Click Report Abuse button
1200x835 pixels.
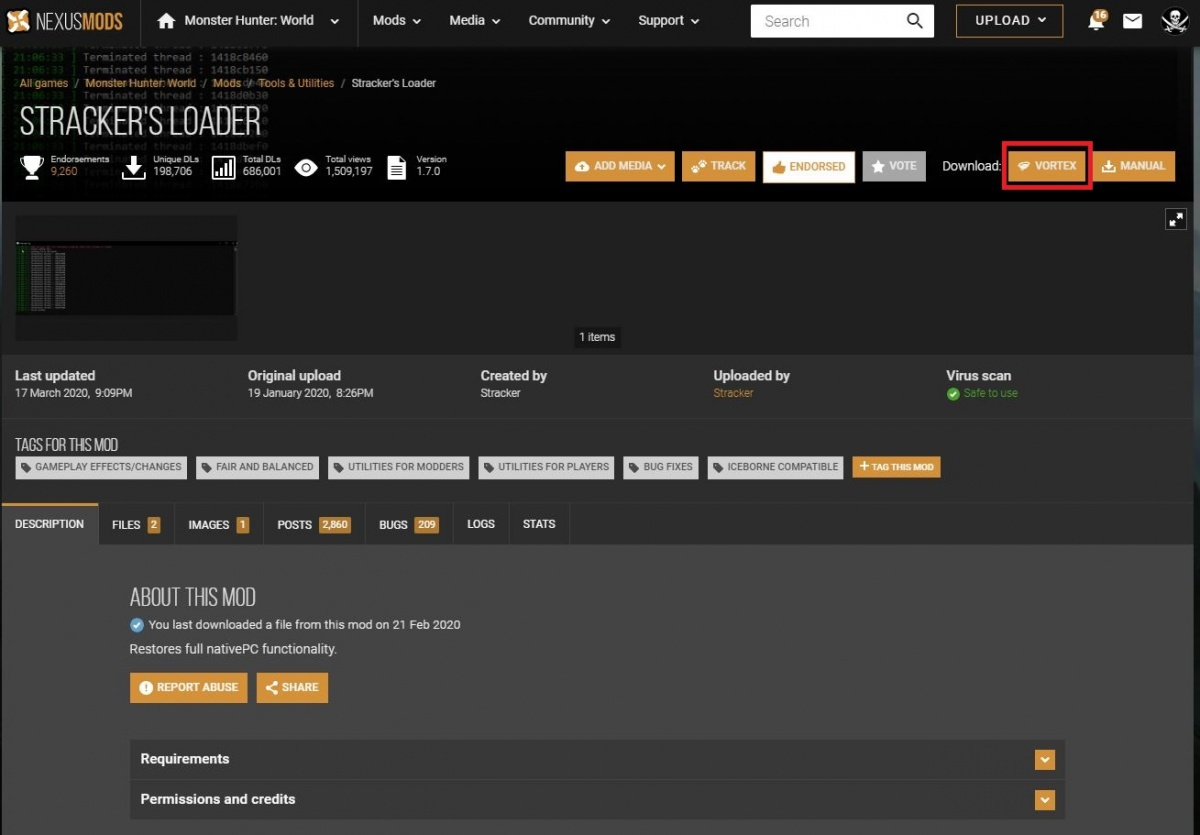click(x=188, y=688)
